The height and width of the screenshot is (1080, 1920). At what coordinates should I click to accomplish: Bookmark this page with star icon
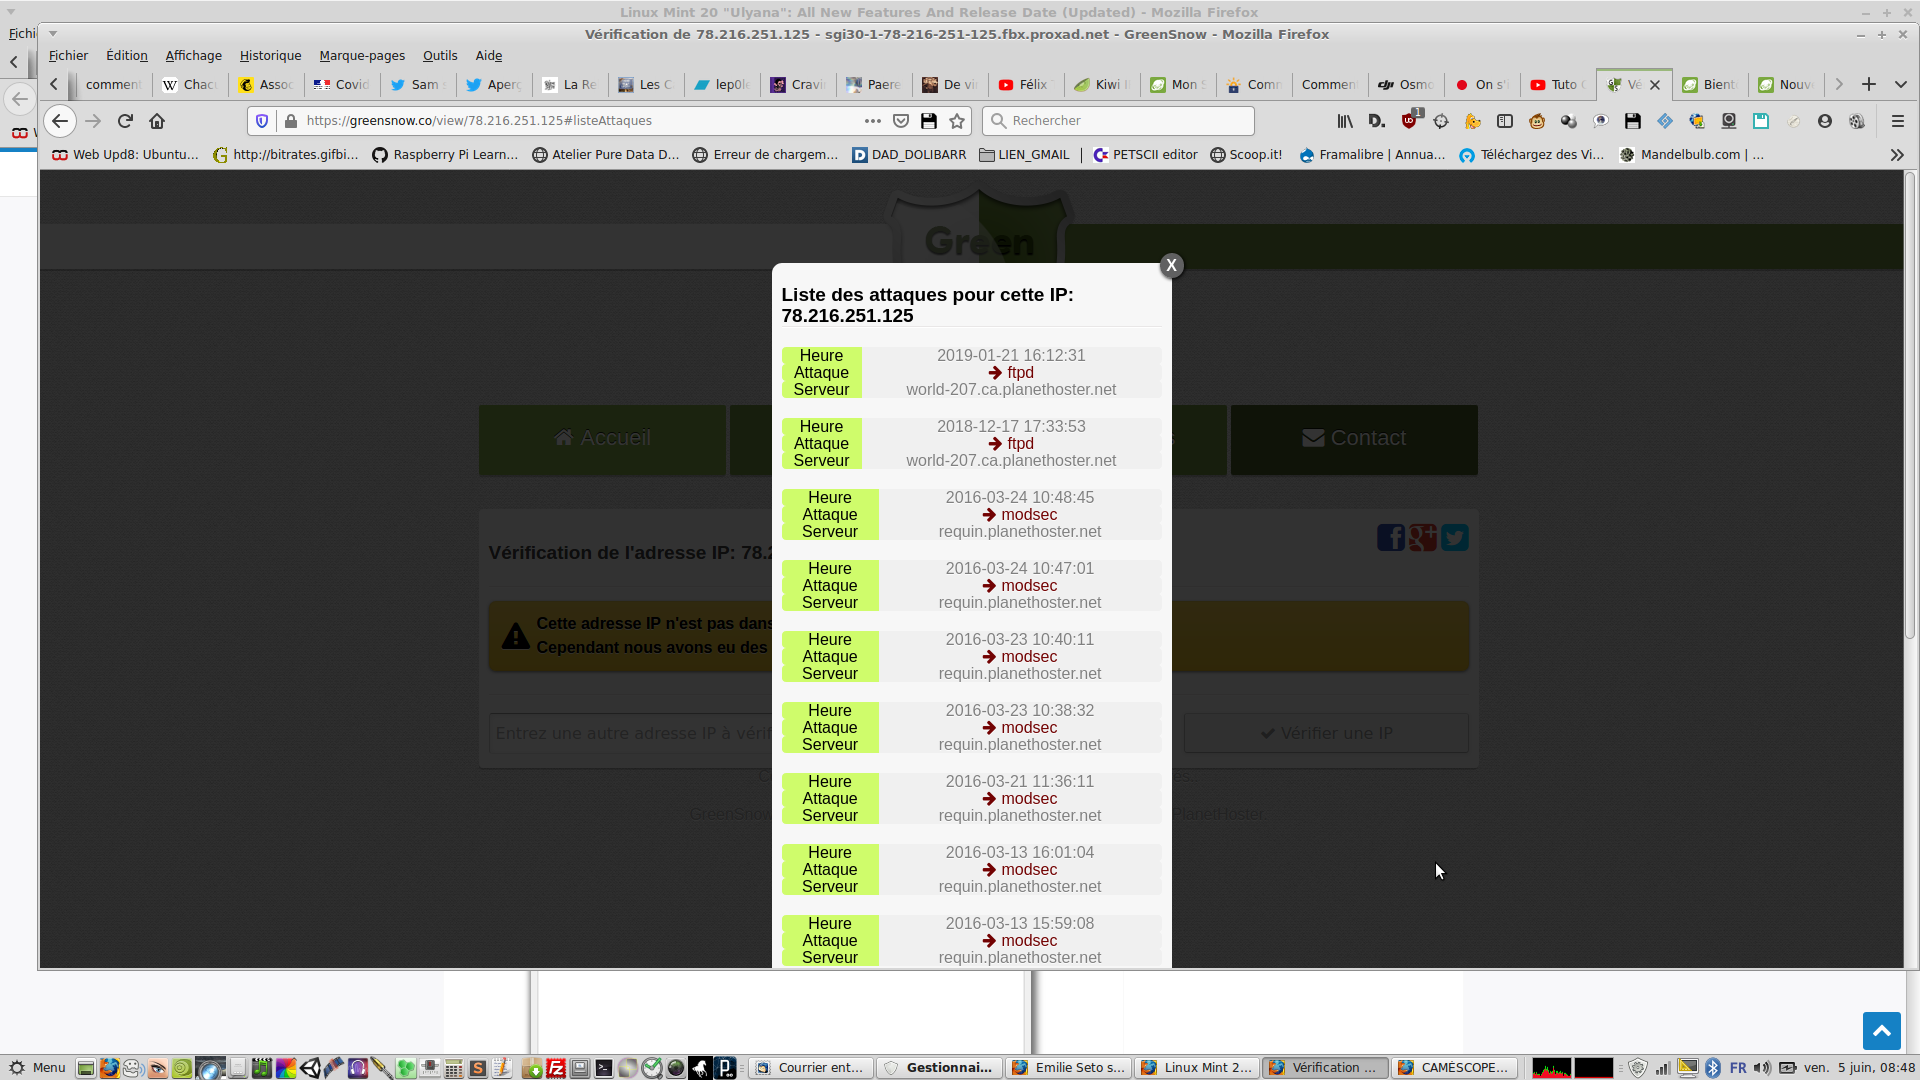(x=957, y=121)
